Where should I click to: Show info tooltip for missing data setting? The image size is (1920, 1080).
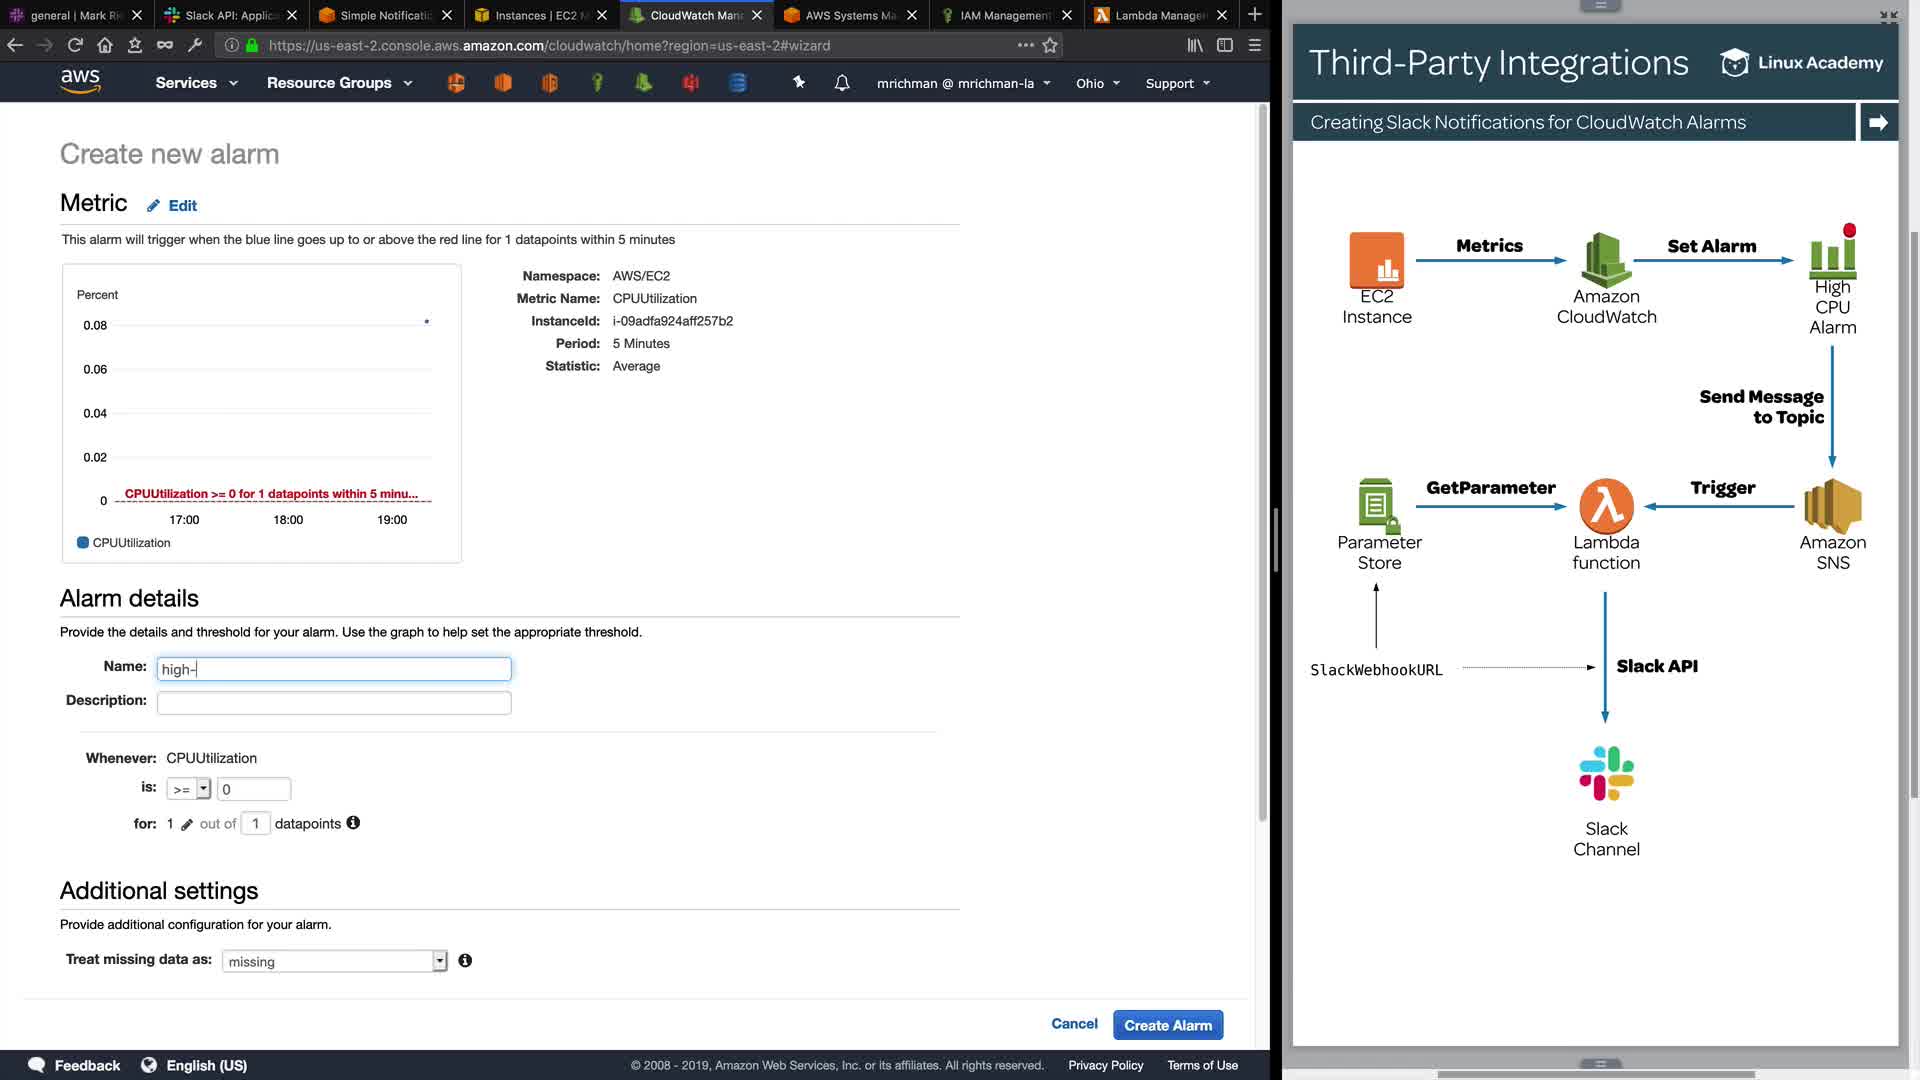pos(465,961)
